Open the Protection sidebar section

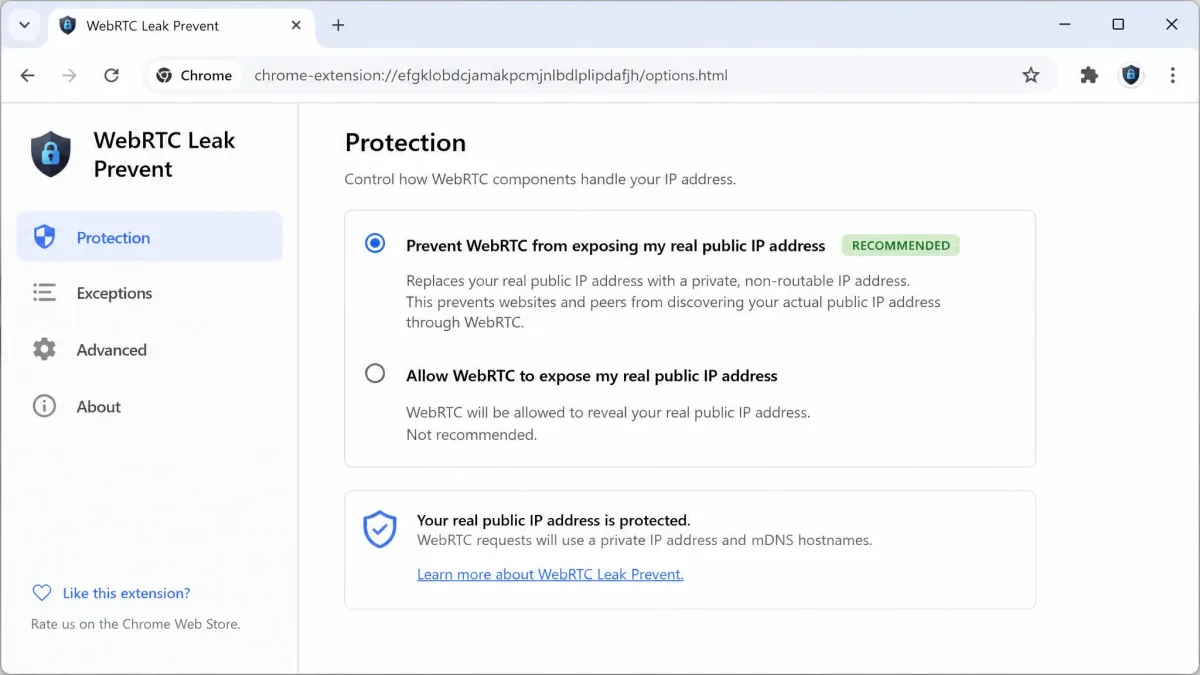149,237
